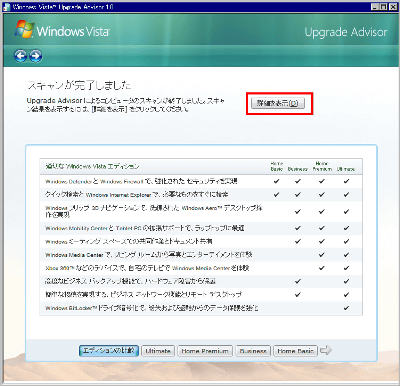
Task: Click the Home Premium checkmark in Xbox 360 row
Action: click(x=322, y=268)
